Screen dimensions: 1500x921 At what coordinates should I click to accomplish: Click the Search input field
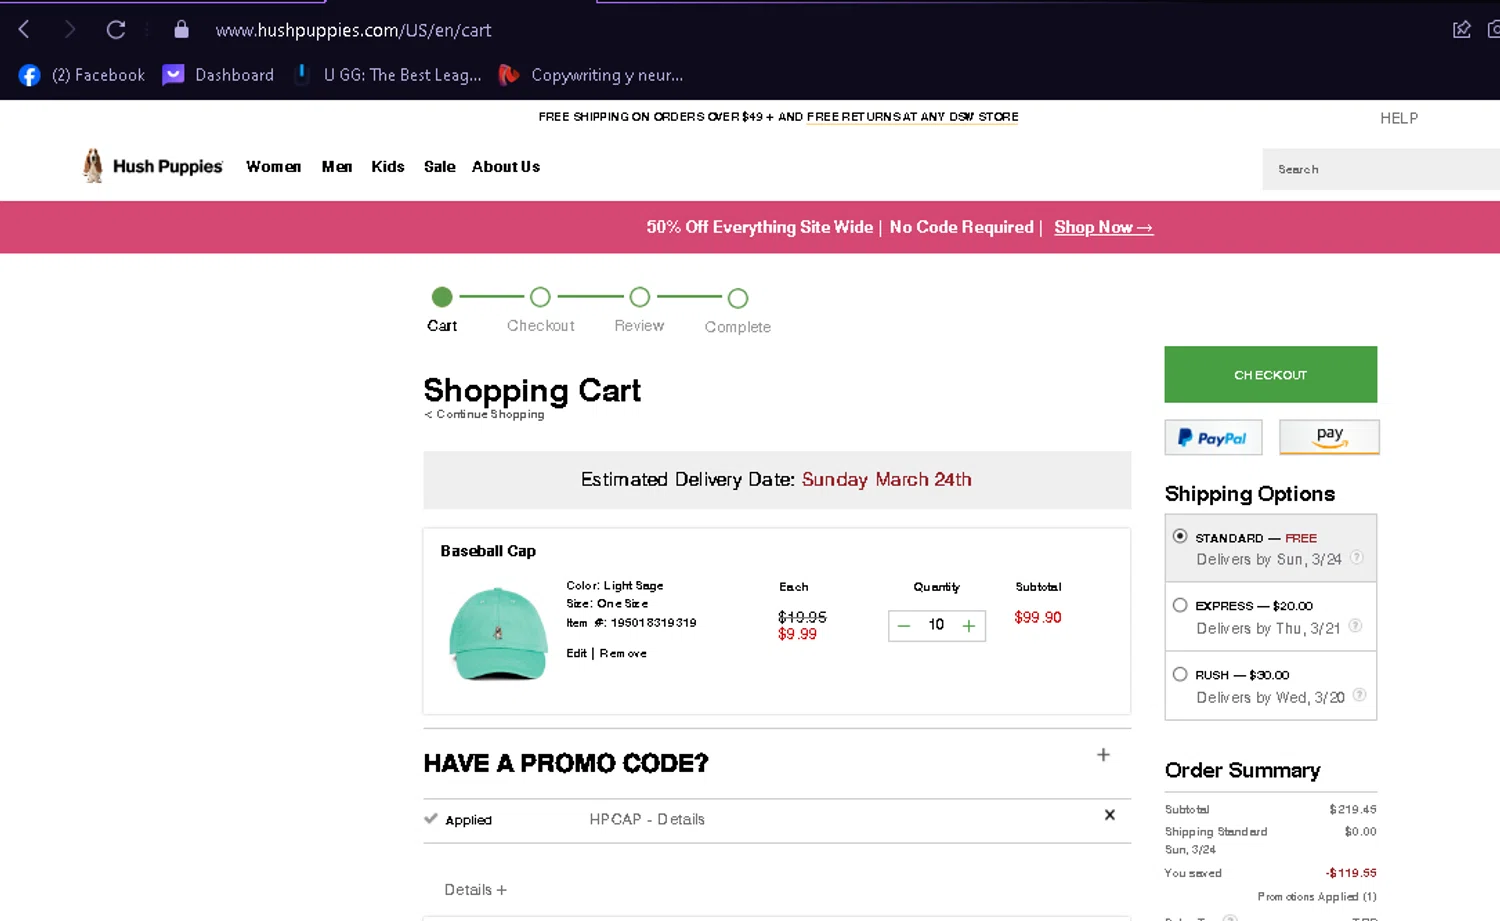tap(1381, 169)
